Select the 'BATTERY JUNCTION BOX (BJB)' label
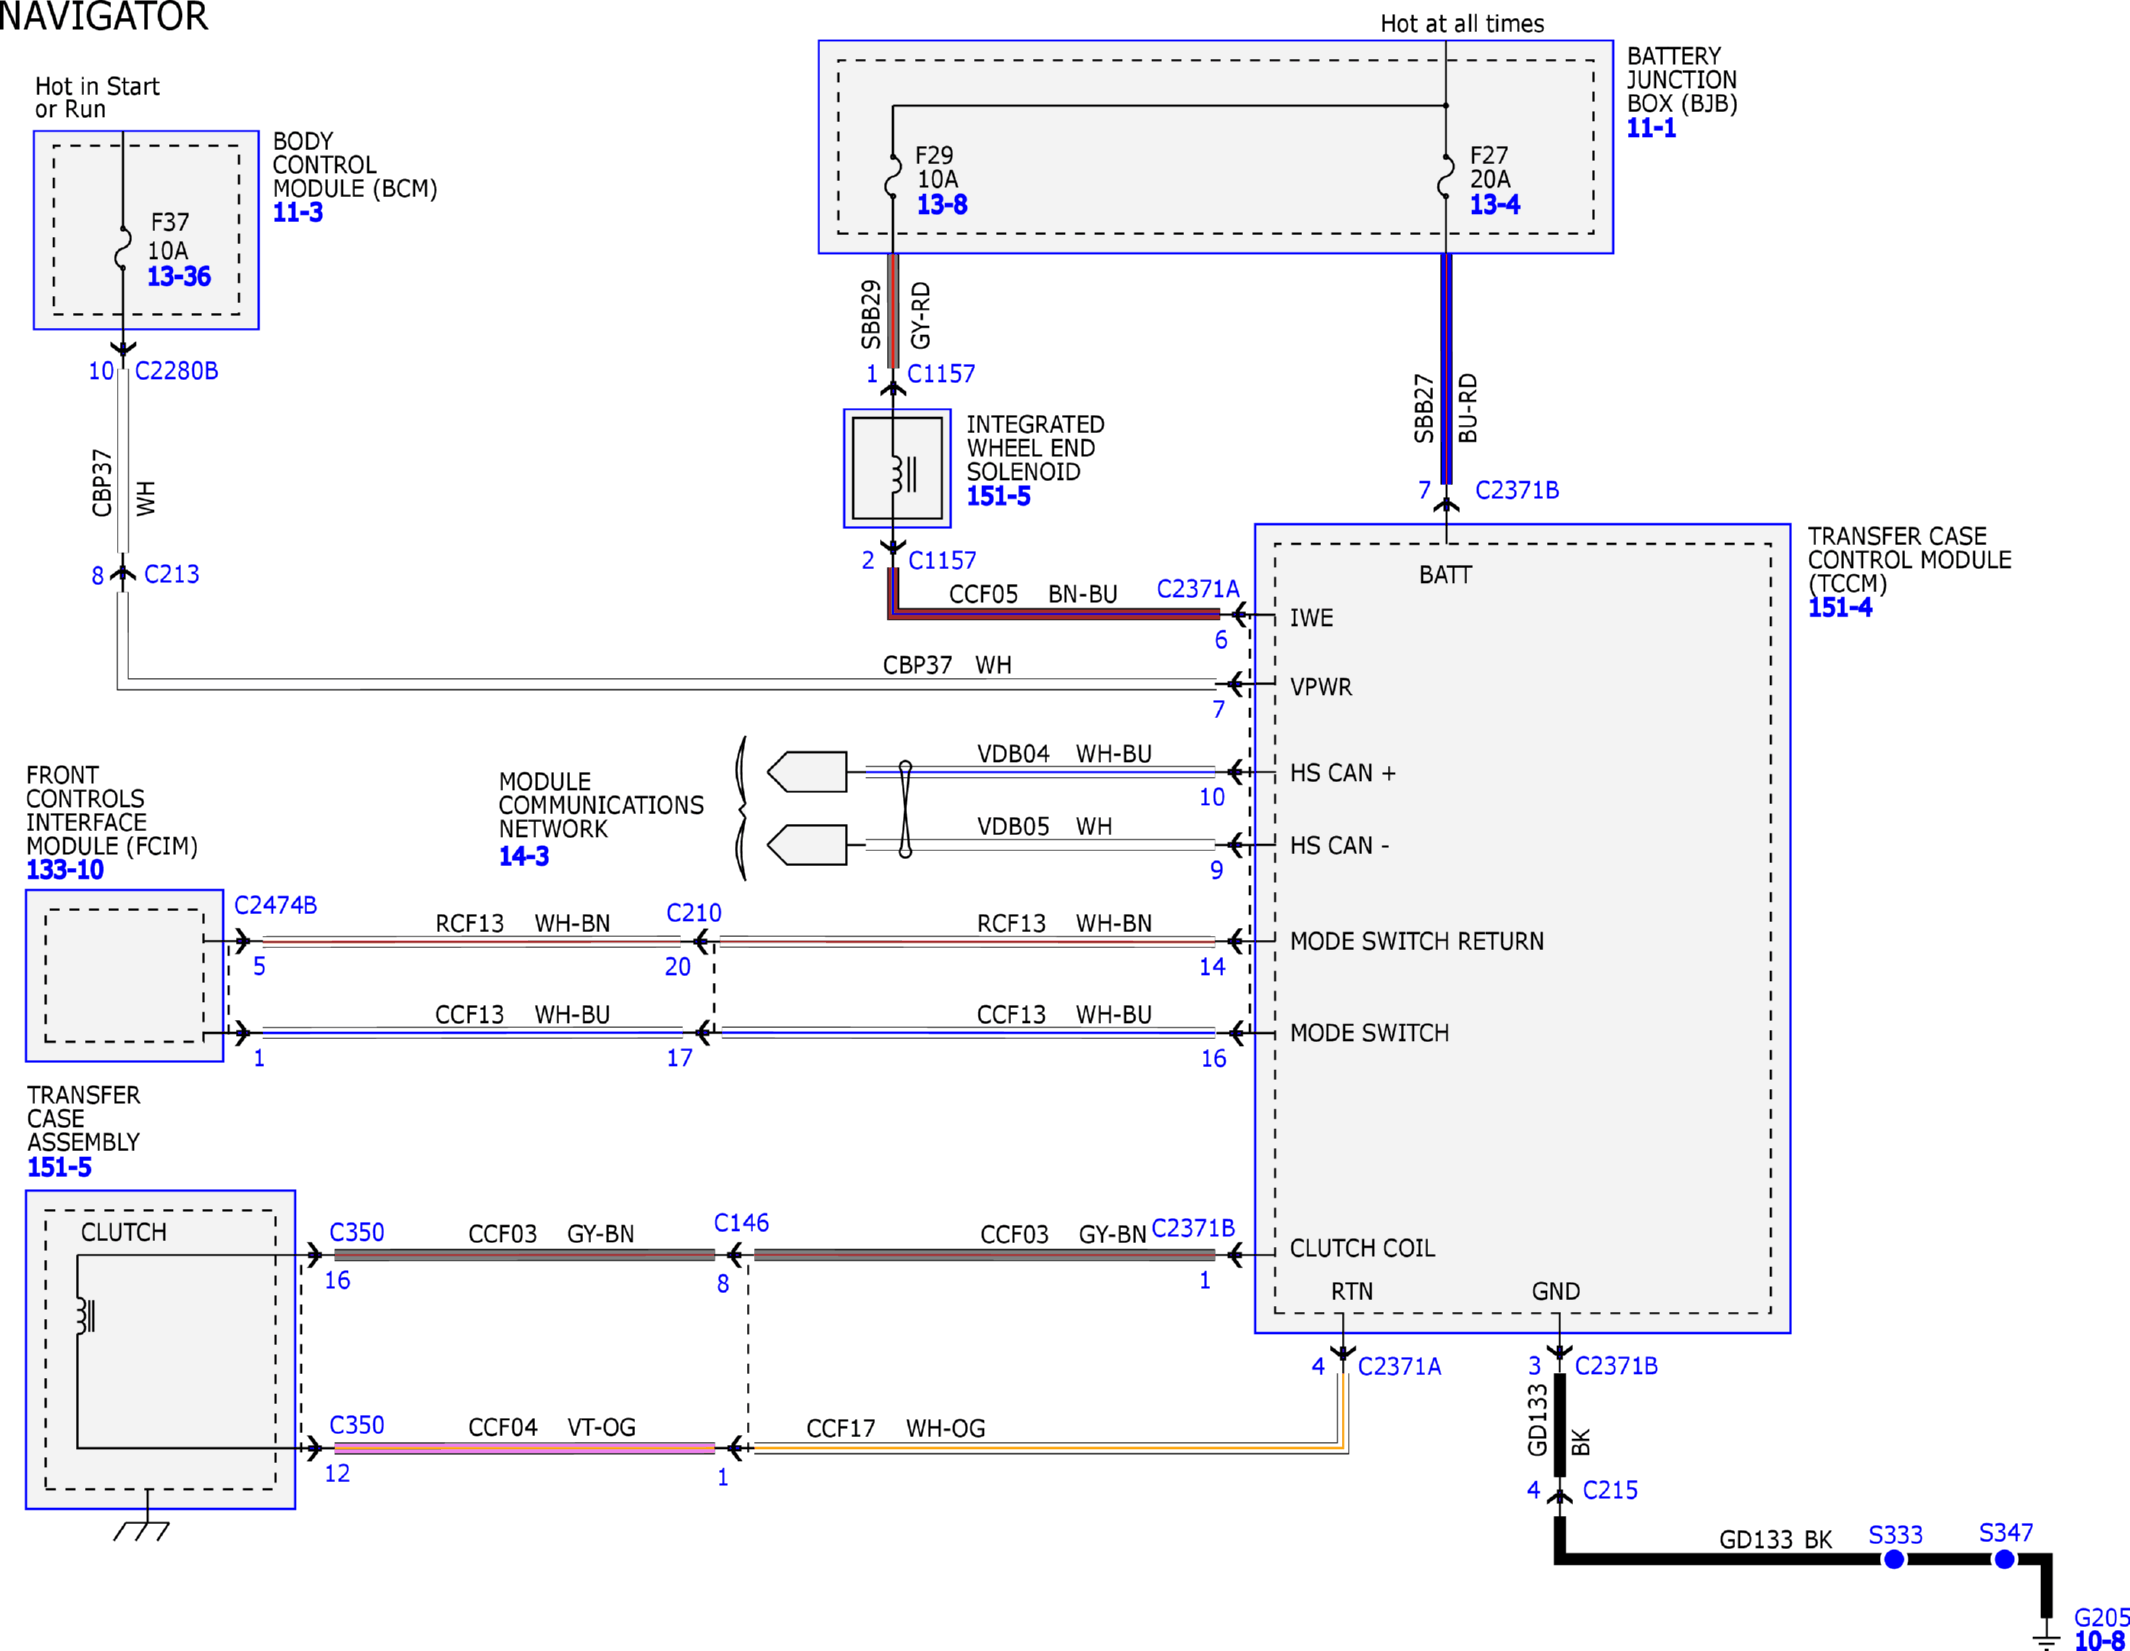This screenshot has height=1651, width=2130. pyautogui.click(x=1682, y=80)
